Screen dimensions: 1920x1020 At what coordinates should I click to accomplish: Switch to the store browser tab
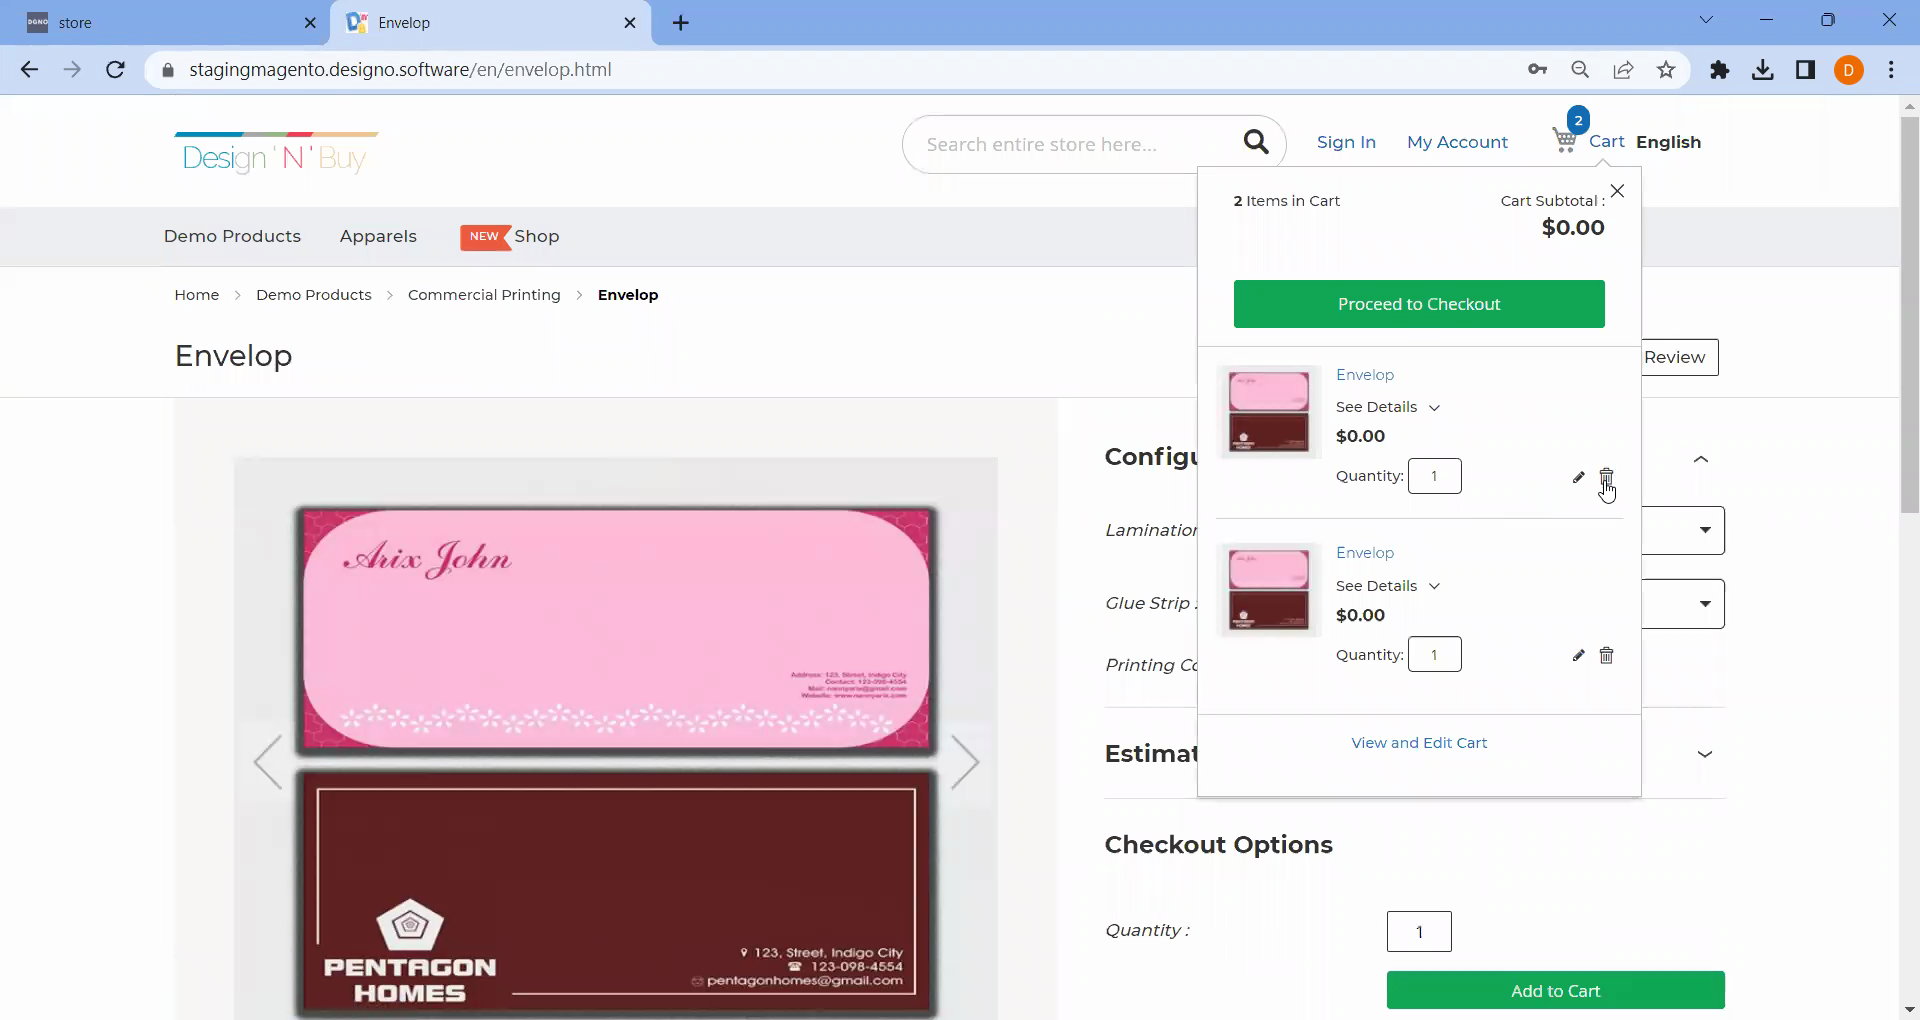(x=160, y=23)
